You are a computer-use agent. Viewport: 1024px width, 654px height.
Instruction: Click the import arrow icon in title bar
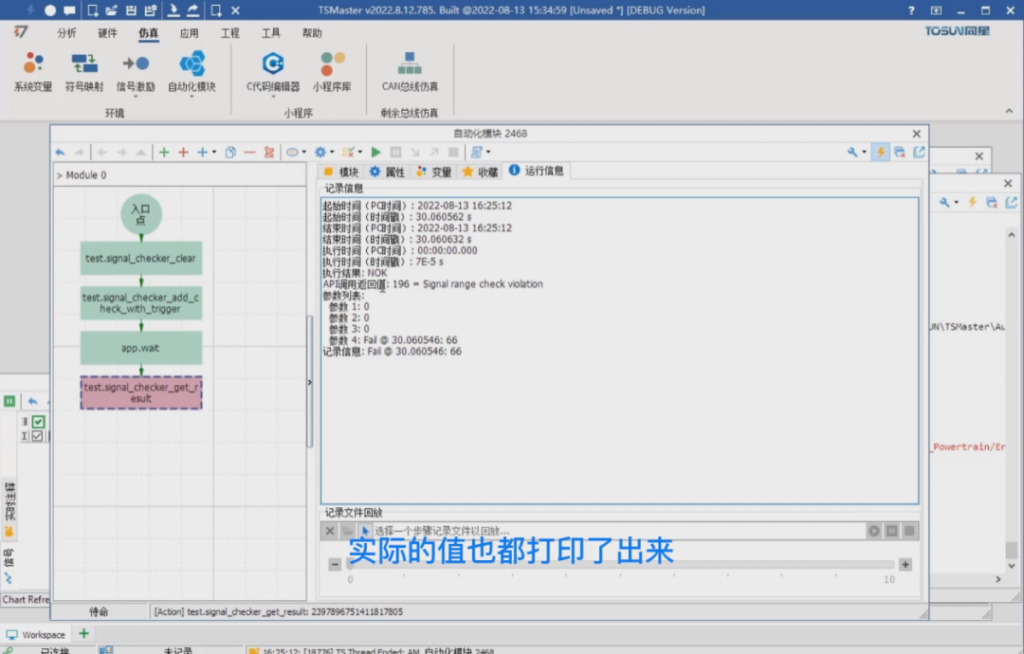(173, 10)
